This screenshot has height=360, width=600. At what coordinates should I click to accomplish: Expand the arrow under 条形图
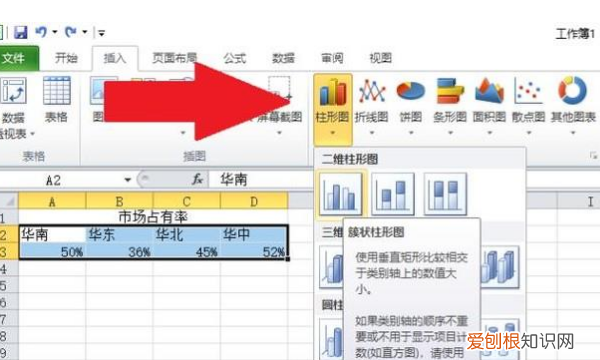[450, 133]
